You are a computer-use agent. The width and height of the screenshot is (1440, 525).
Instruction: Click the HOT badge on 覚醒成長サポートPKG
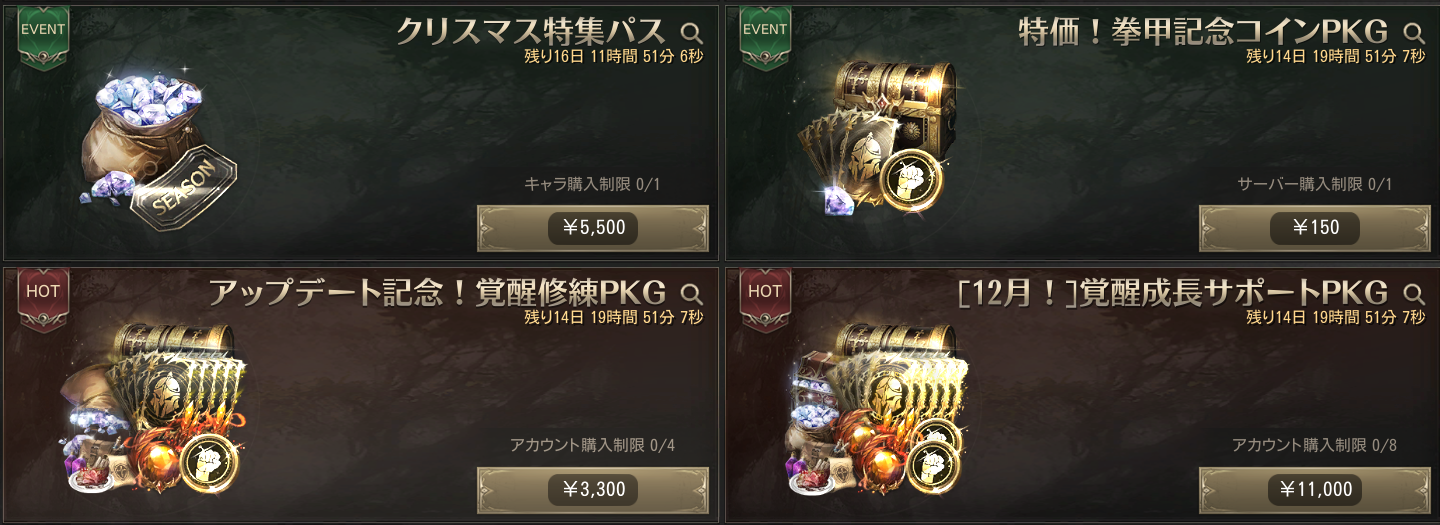[x=765, y=300]
